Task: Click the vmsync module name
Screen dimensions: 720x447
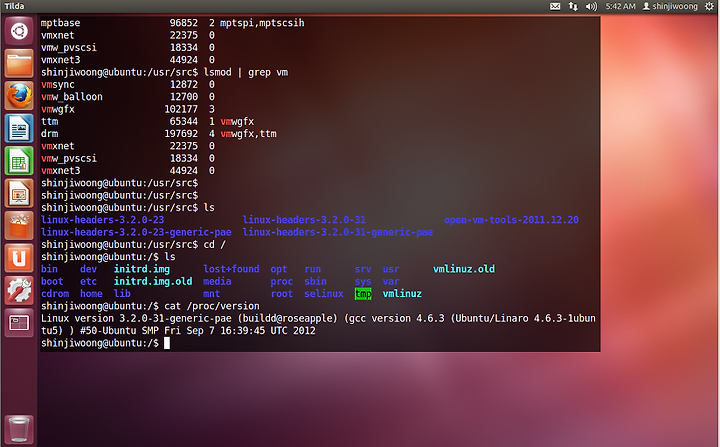Action: click(x=58, y=85)
